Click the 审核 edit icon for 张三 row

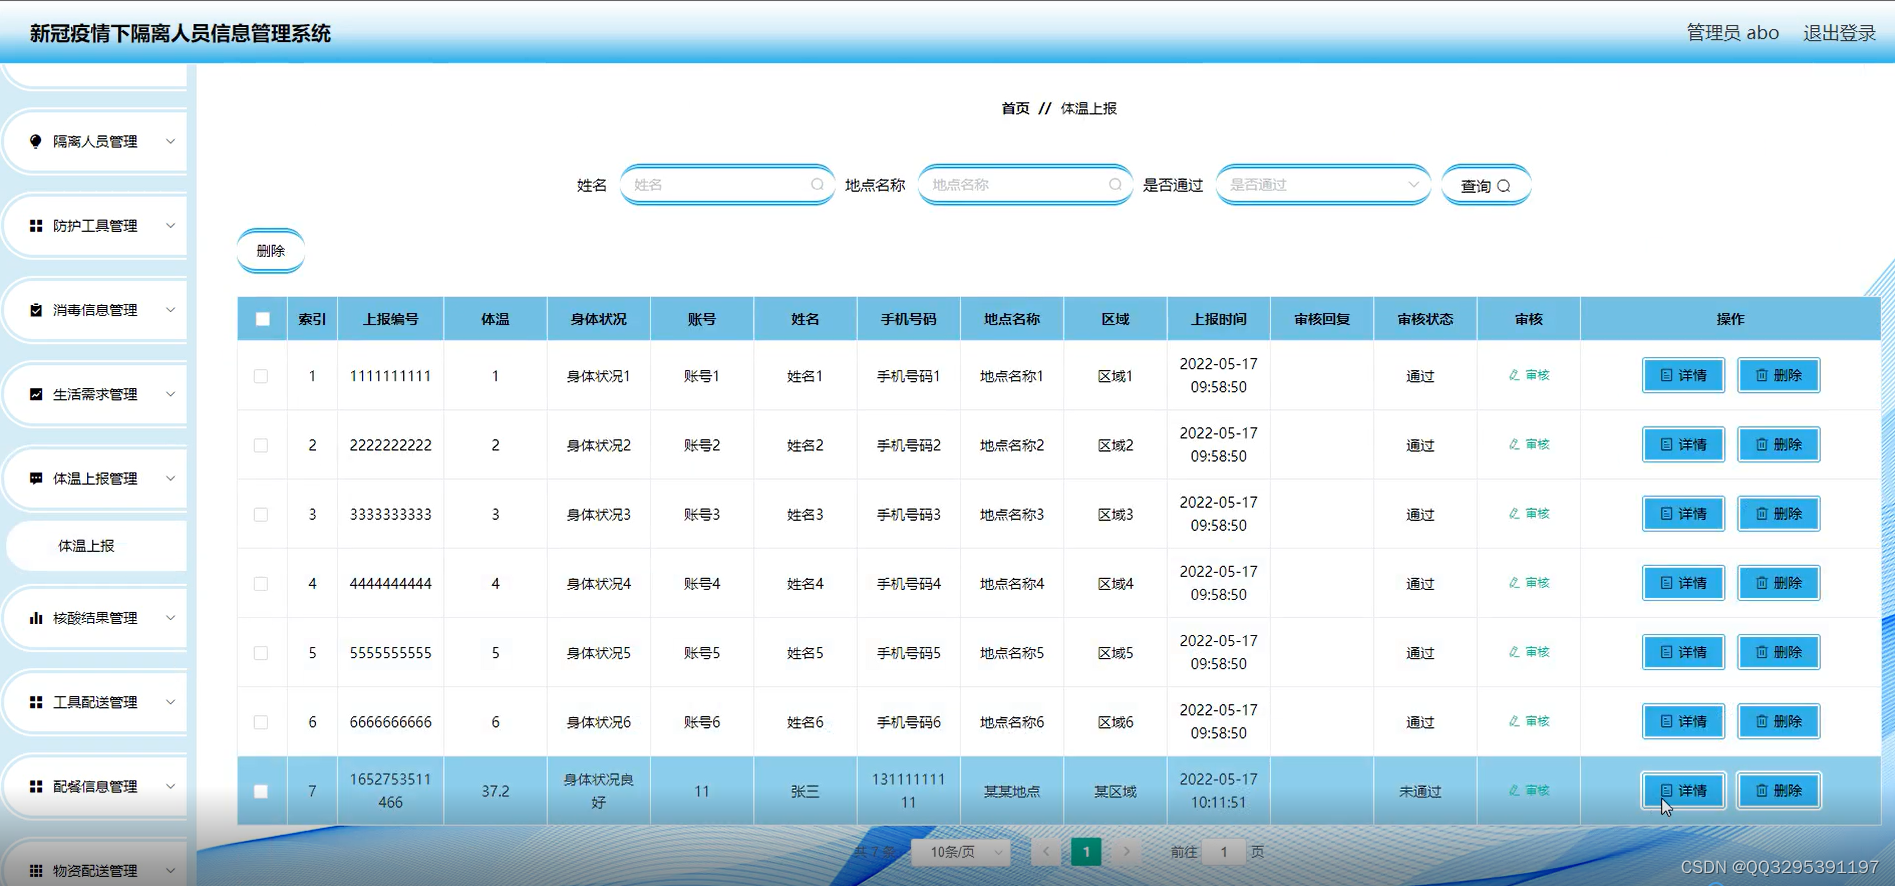coord(1514,790)
